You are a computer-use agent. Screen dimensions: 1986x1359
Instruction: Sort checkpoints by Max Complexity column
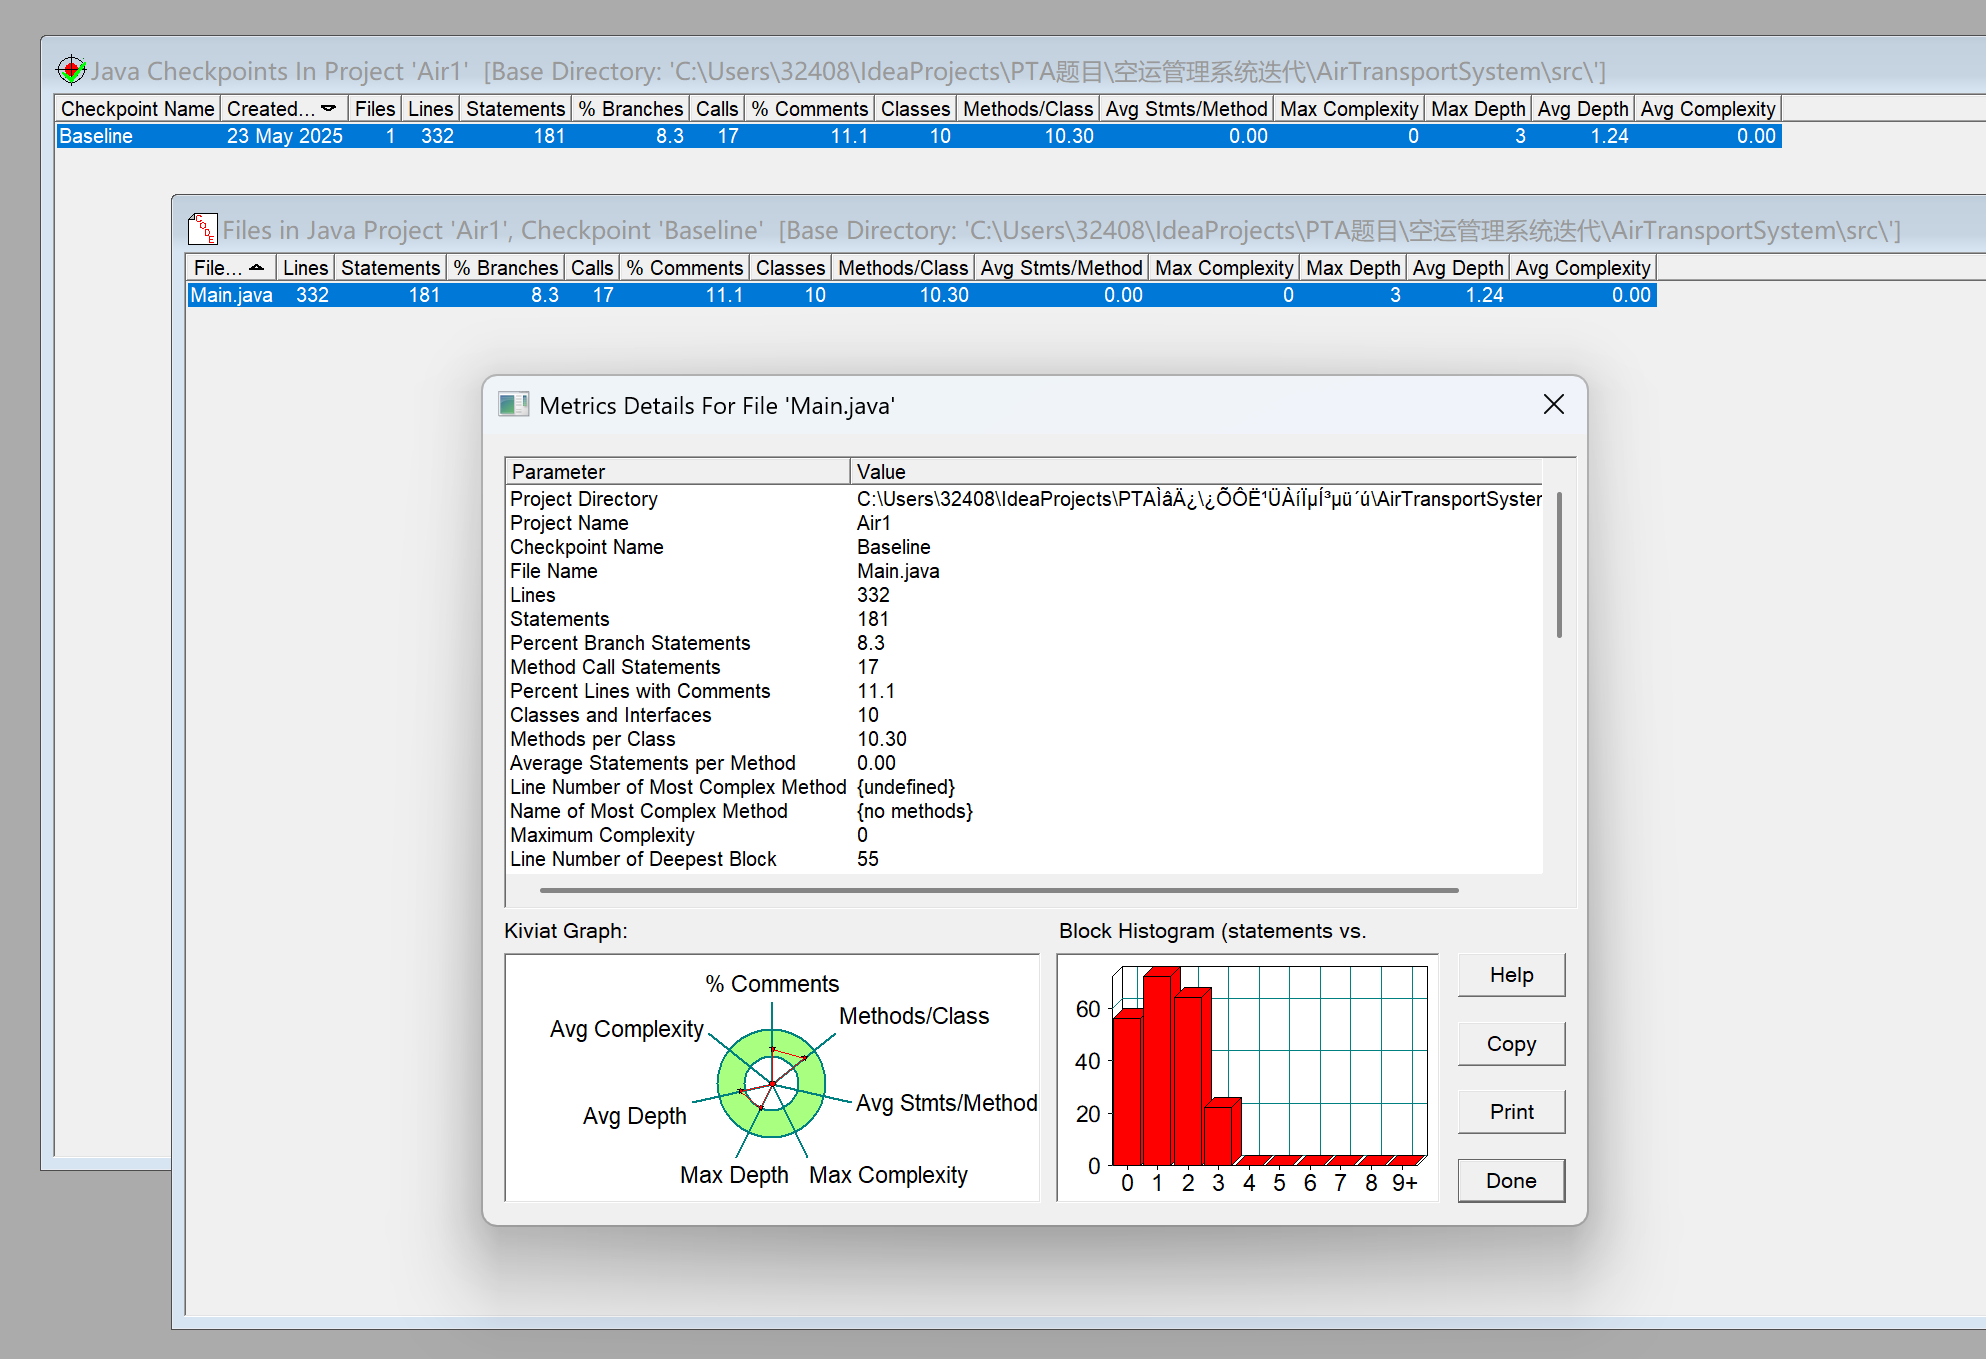coord(1348,108)
